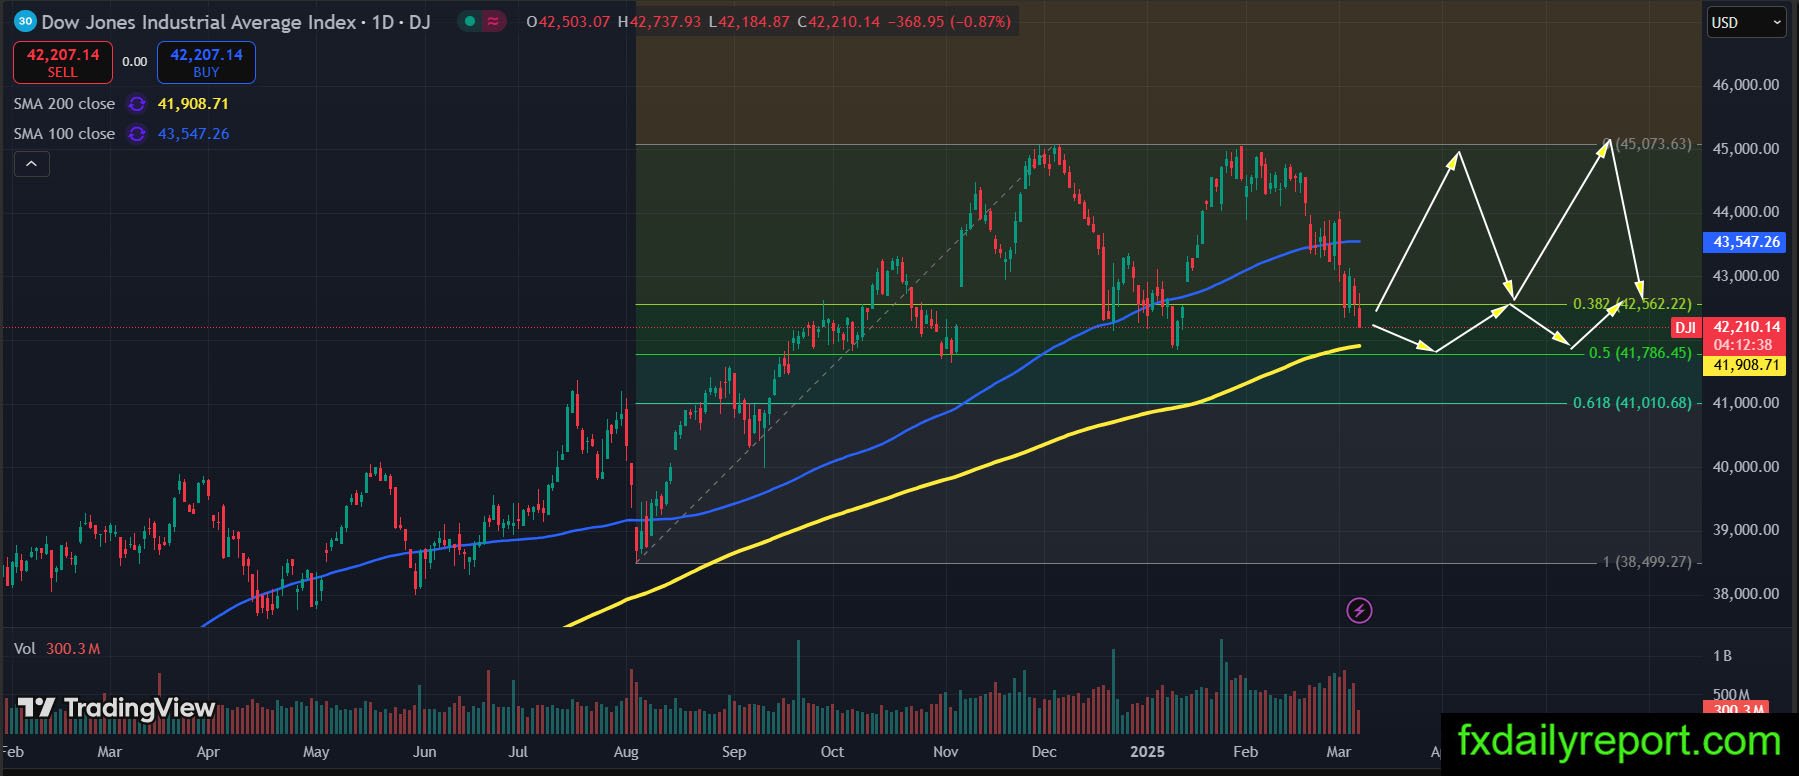1799x776 pixels.
Task: Click the refresh icon beside SMA 100 close
Action: (137, 134)
